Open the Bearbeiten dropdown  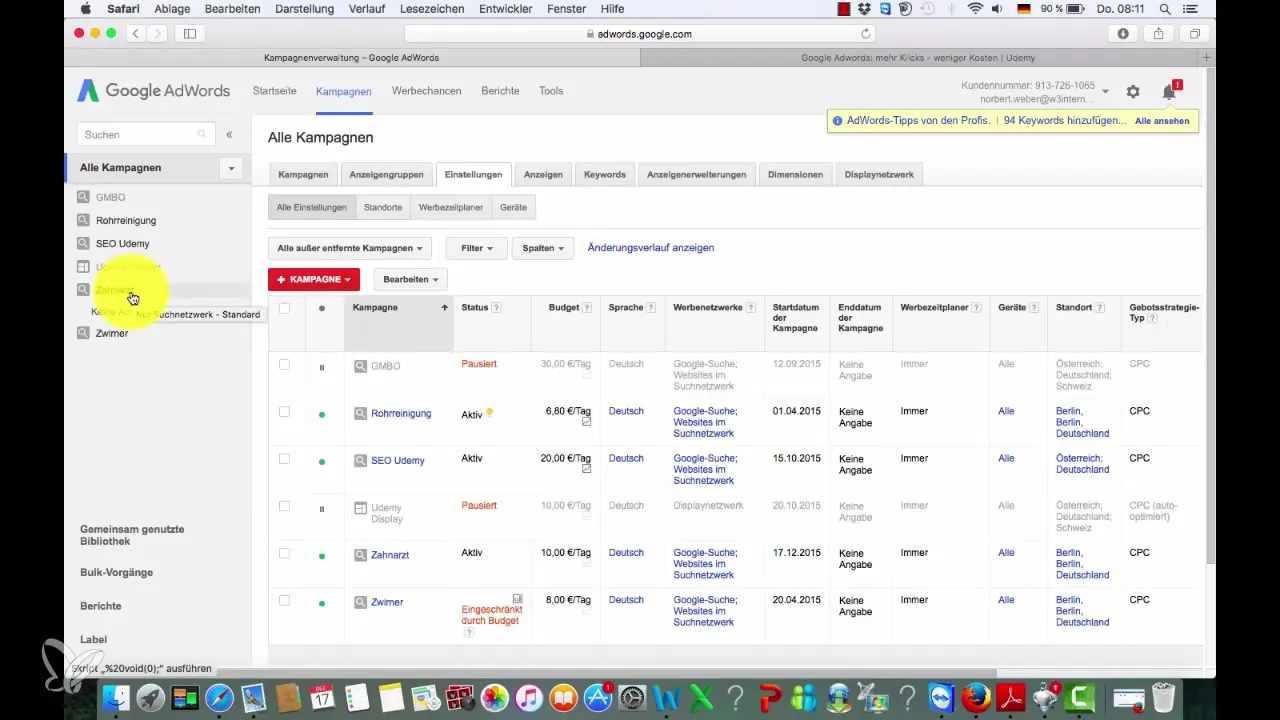[410, 279]
